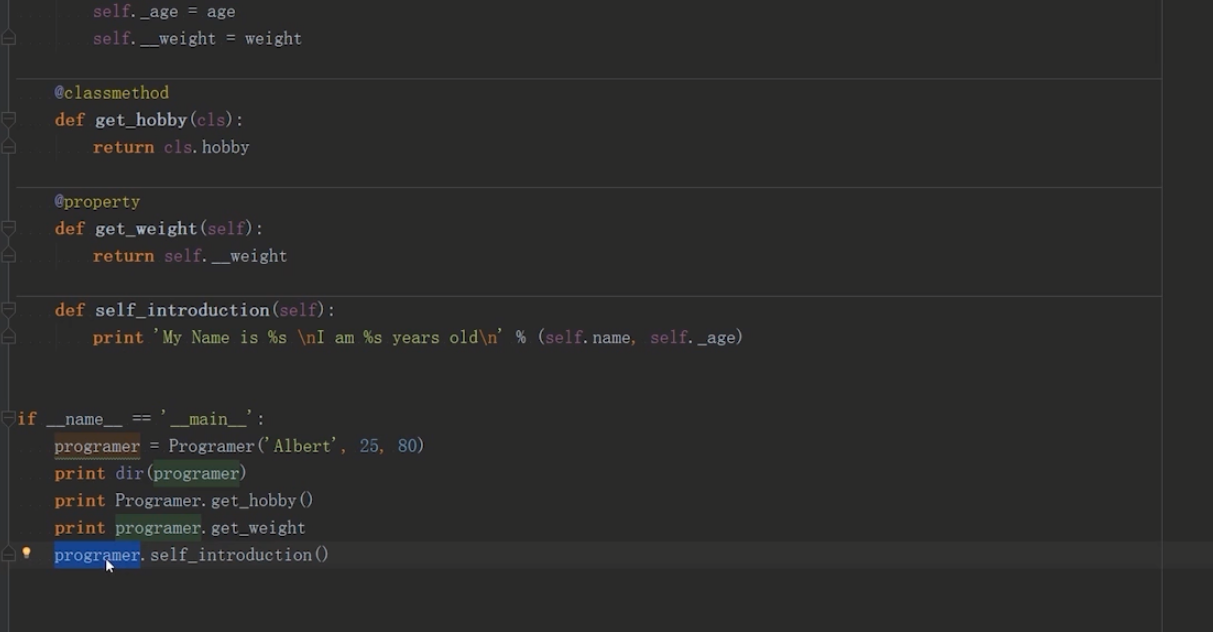Click 'self.name' in the print tuple
This screenshot has height=632, width=1213.
click(x=587, y=338)
